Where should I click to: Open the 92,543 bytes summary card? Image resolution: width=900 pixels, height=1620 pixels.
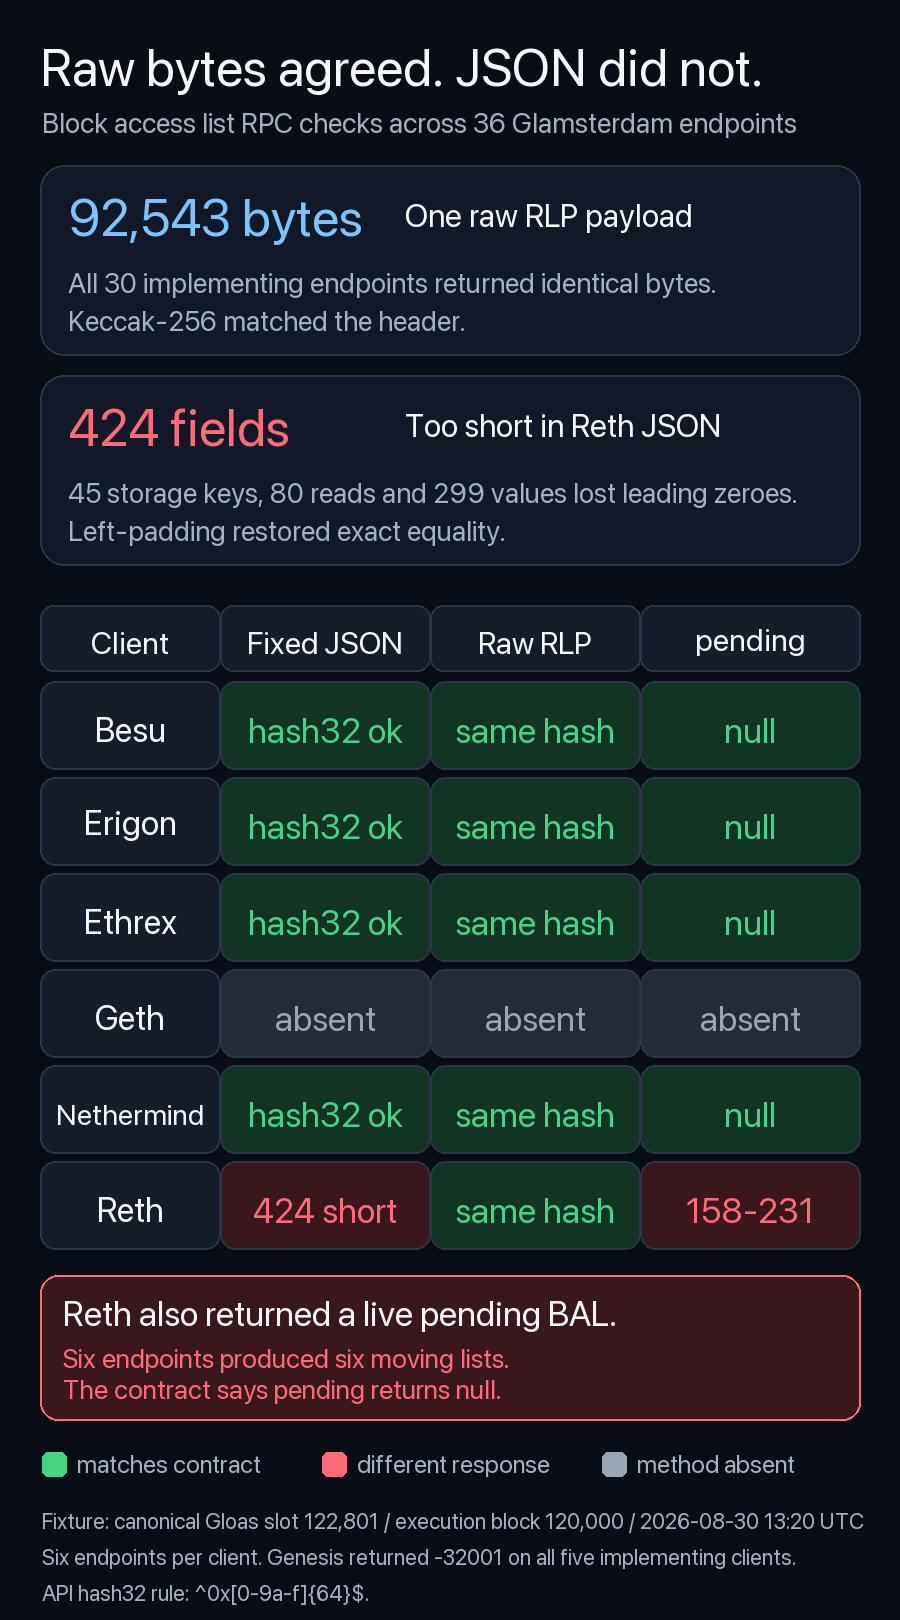(x=450, y=261)
